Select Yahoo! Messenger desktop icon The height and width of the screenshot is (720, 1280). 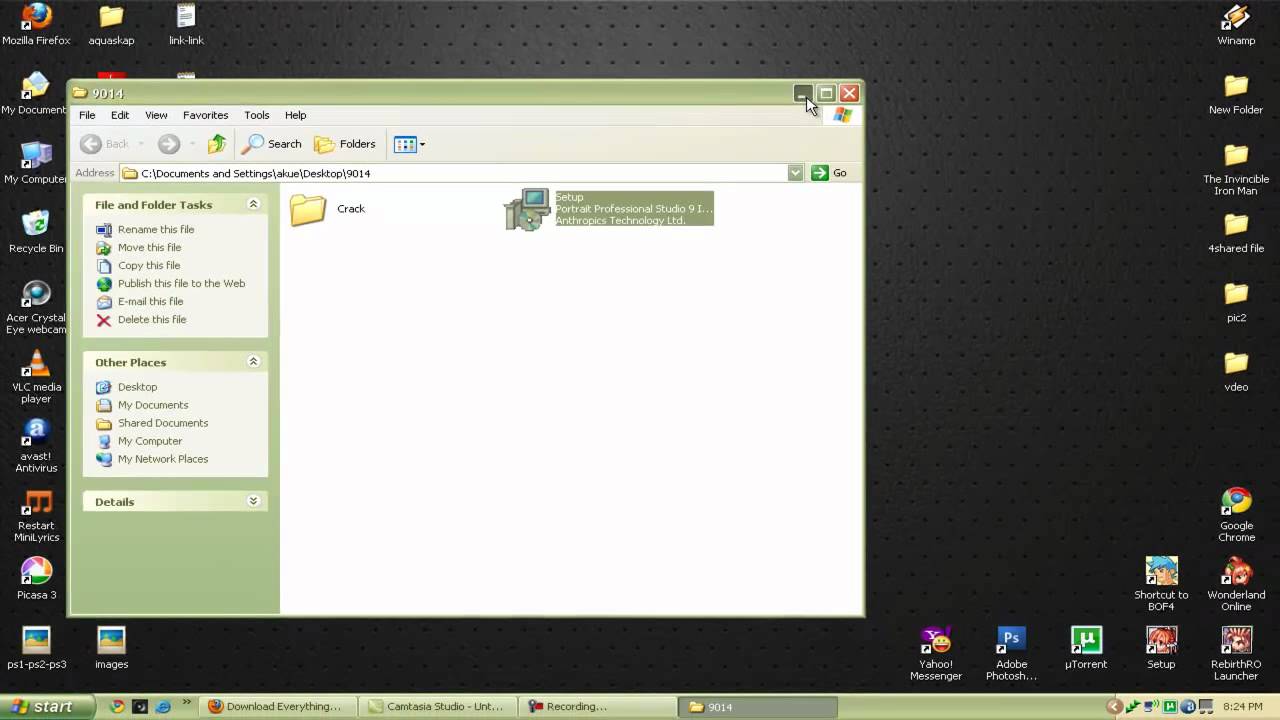click(x=935, y=653)
